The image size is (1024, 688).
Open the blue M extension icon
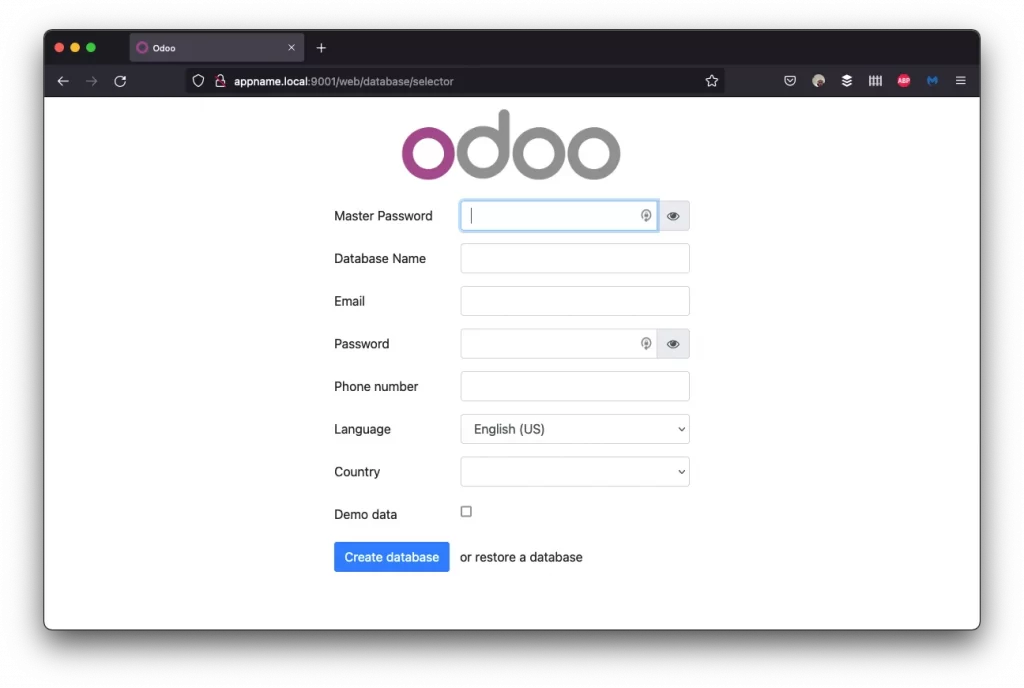[932, 81]
